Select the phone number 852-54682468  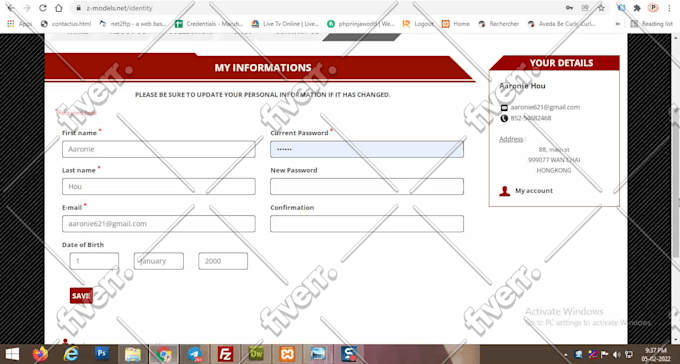pos(531,118)
